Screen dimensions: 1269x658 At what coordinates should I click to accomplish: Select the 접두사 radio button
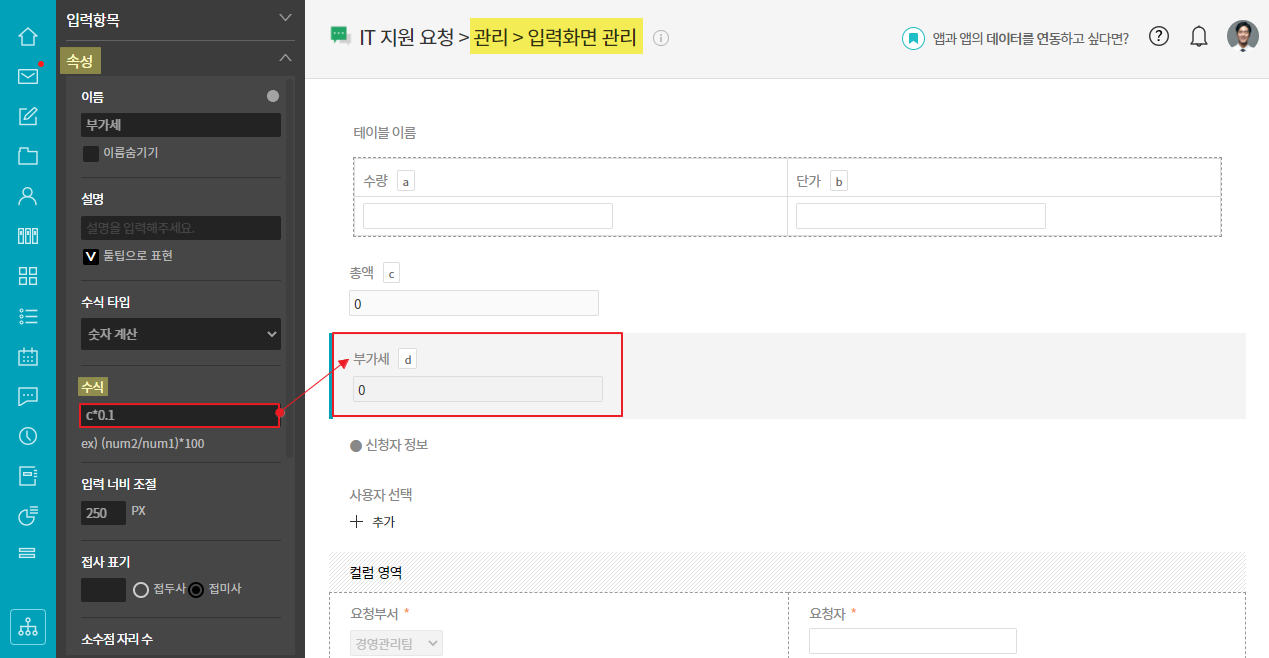(x=141, y=589)
